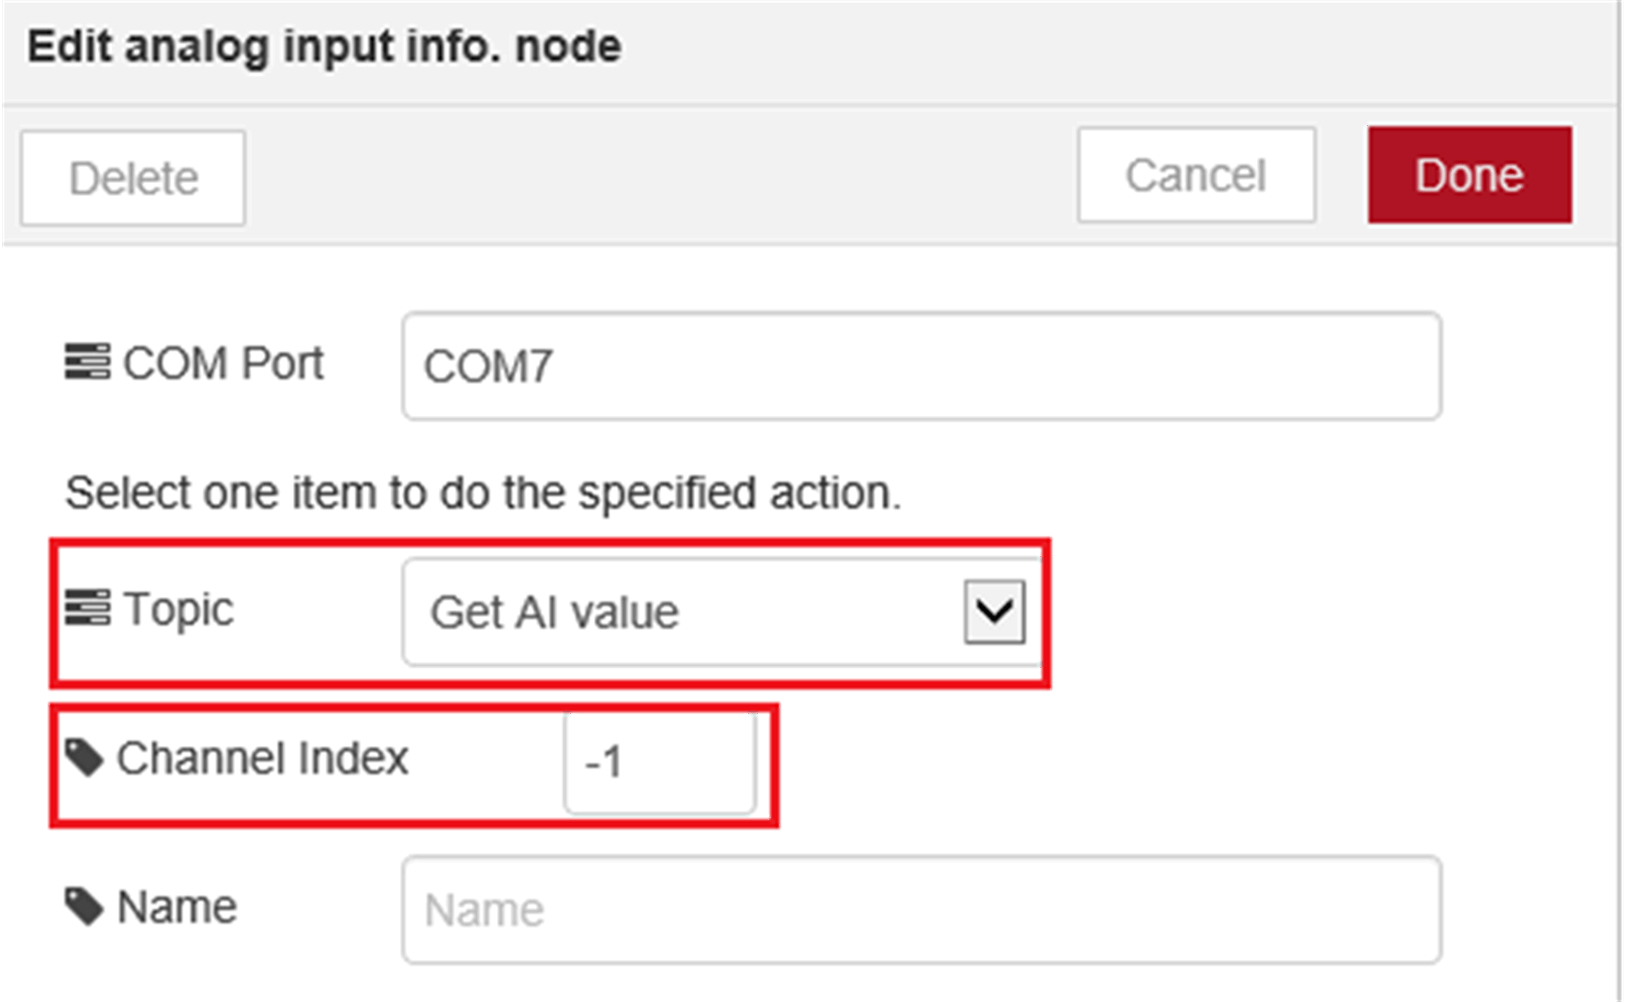Click empty toolbar space between Delete and Cancel
This screenshot has width=1627, height=1003.
click(x=660, y=177)
